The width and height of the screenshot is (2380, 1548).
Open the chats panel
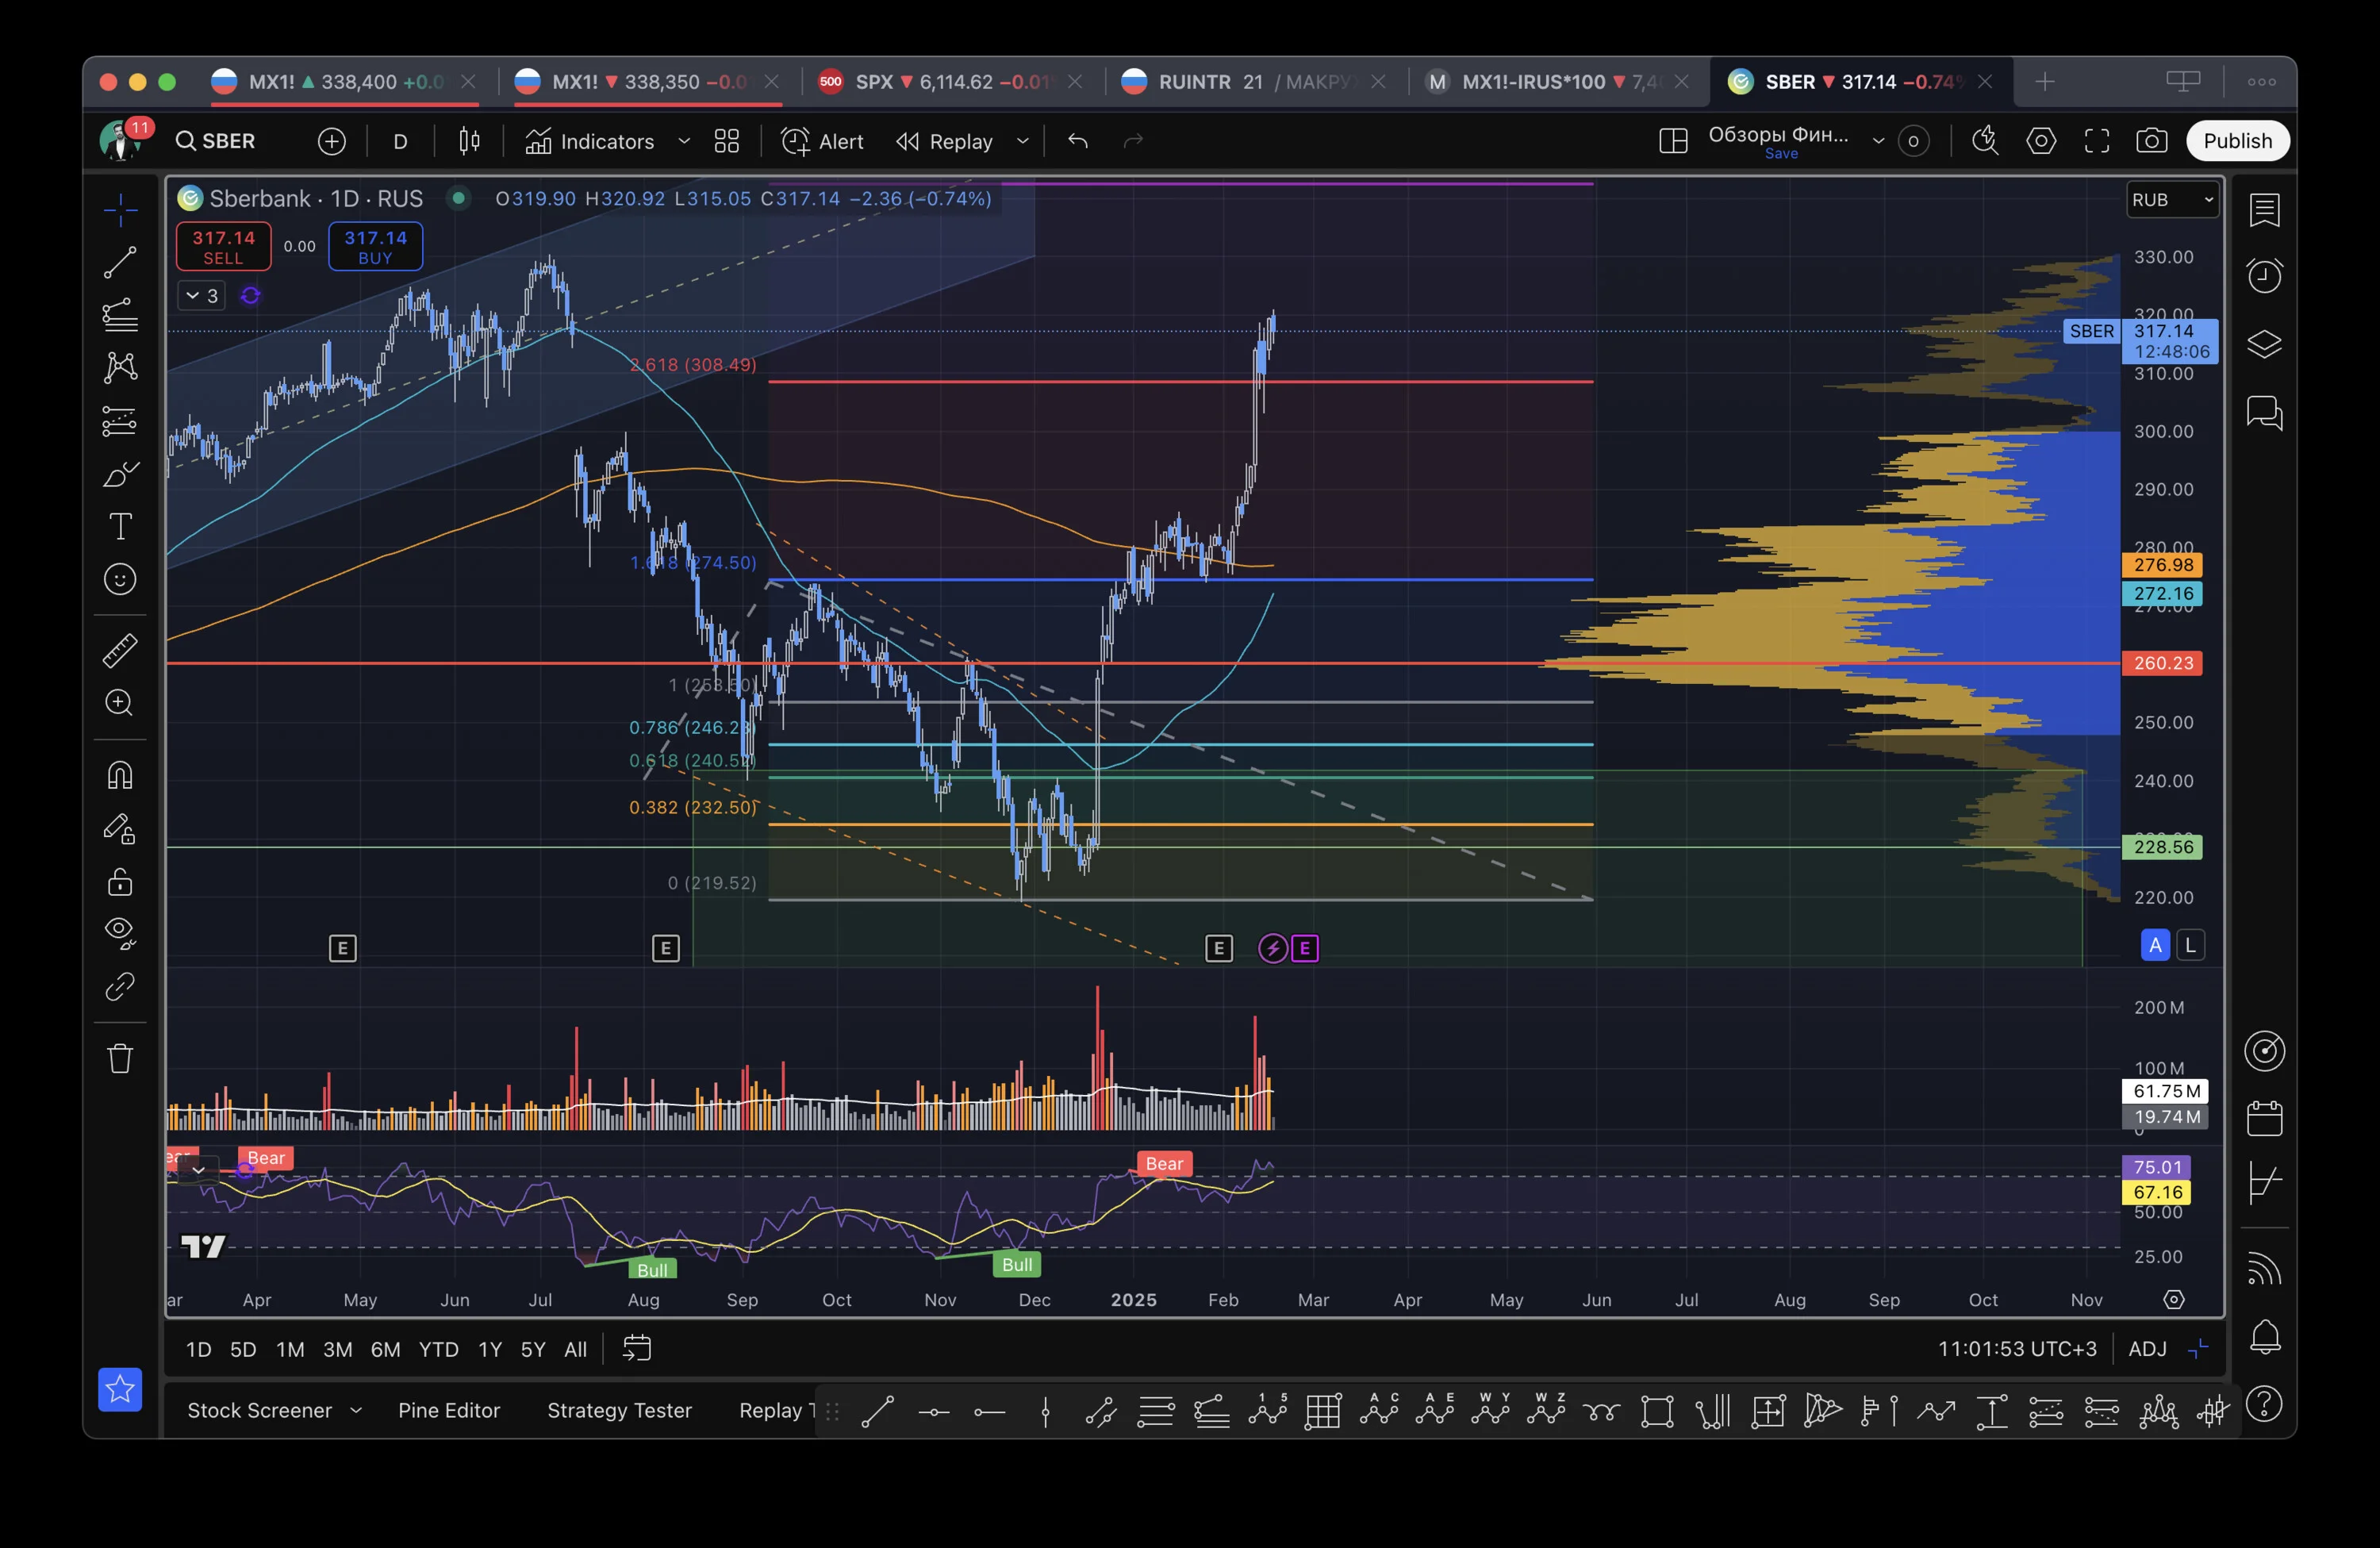pos(2264,412)
